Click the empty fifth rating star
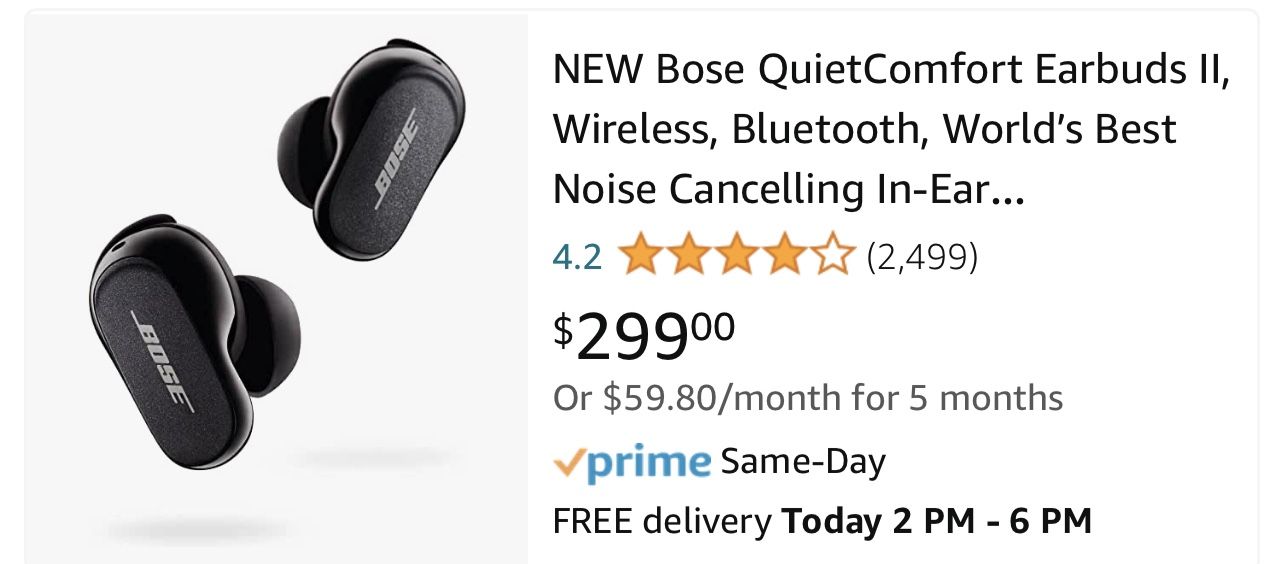This screenshot has width=1284, height=564. [x=833, y=257]
